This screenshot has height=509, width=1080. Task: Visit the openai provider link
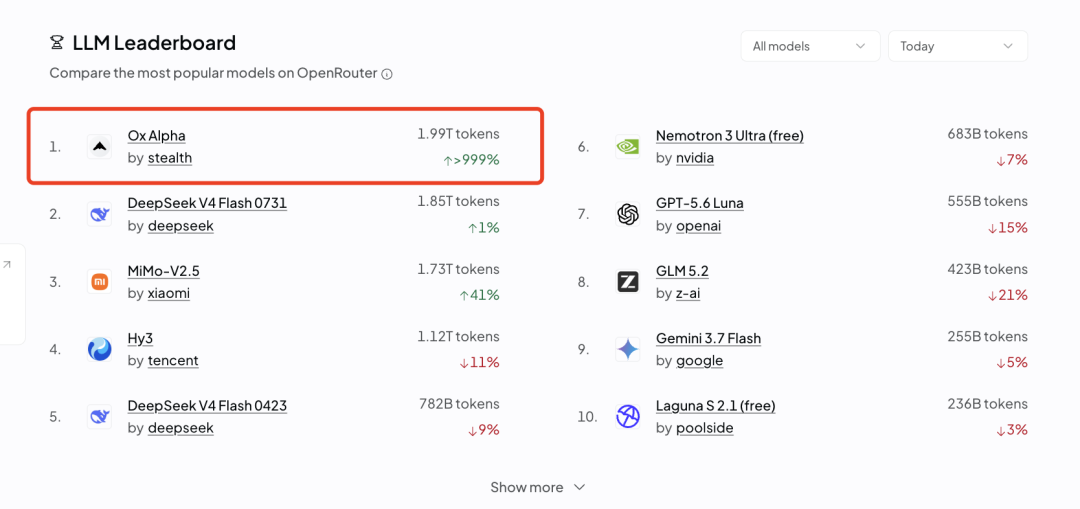698,225
